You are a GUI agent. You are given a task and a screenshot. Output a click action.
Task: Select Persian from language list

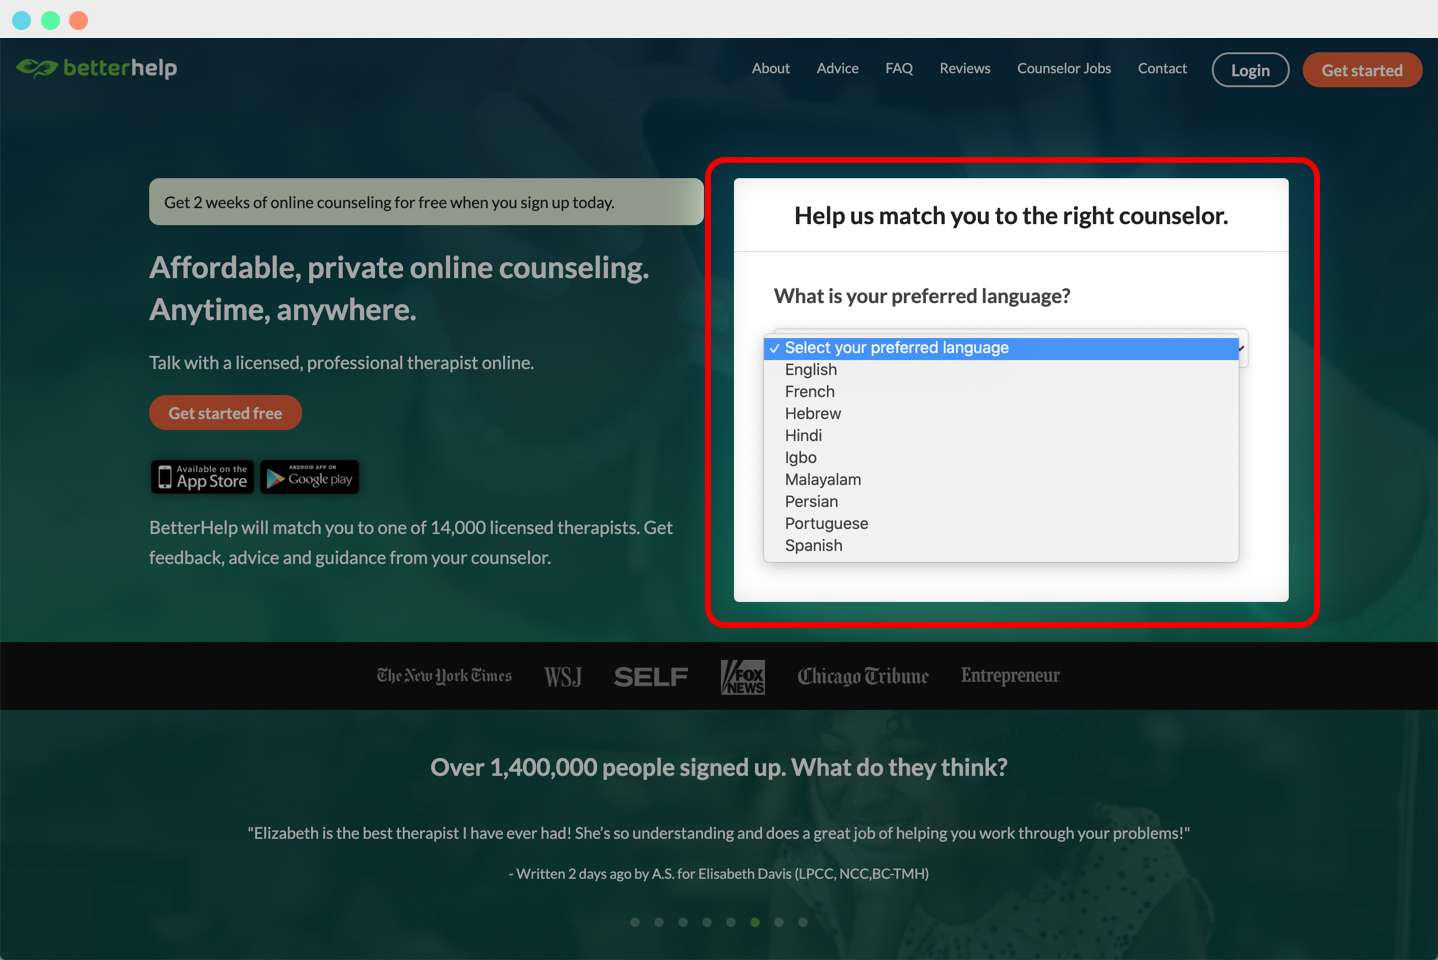pyautogui.click(x=1001, y=502)
